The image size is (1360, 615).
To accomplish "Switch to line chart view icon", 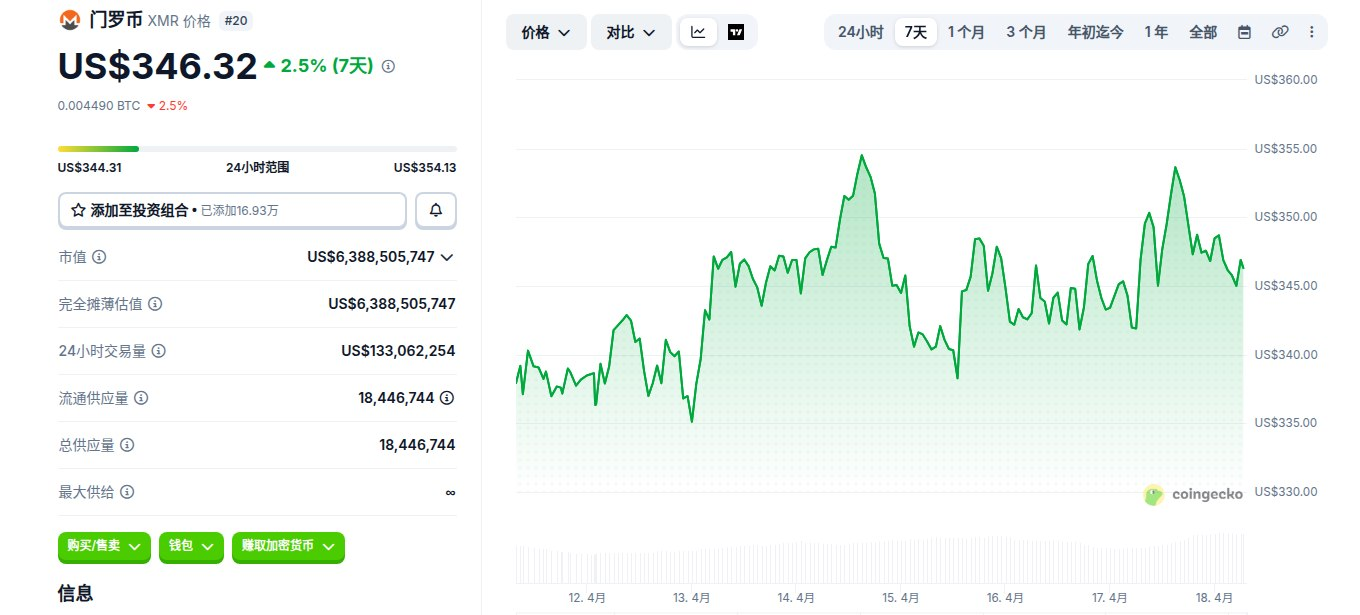I will pos(698,32).
